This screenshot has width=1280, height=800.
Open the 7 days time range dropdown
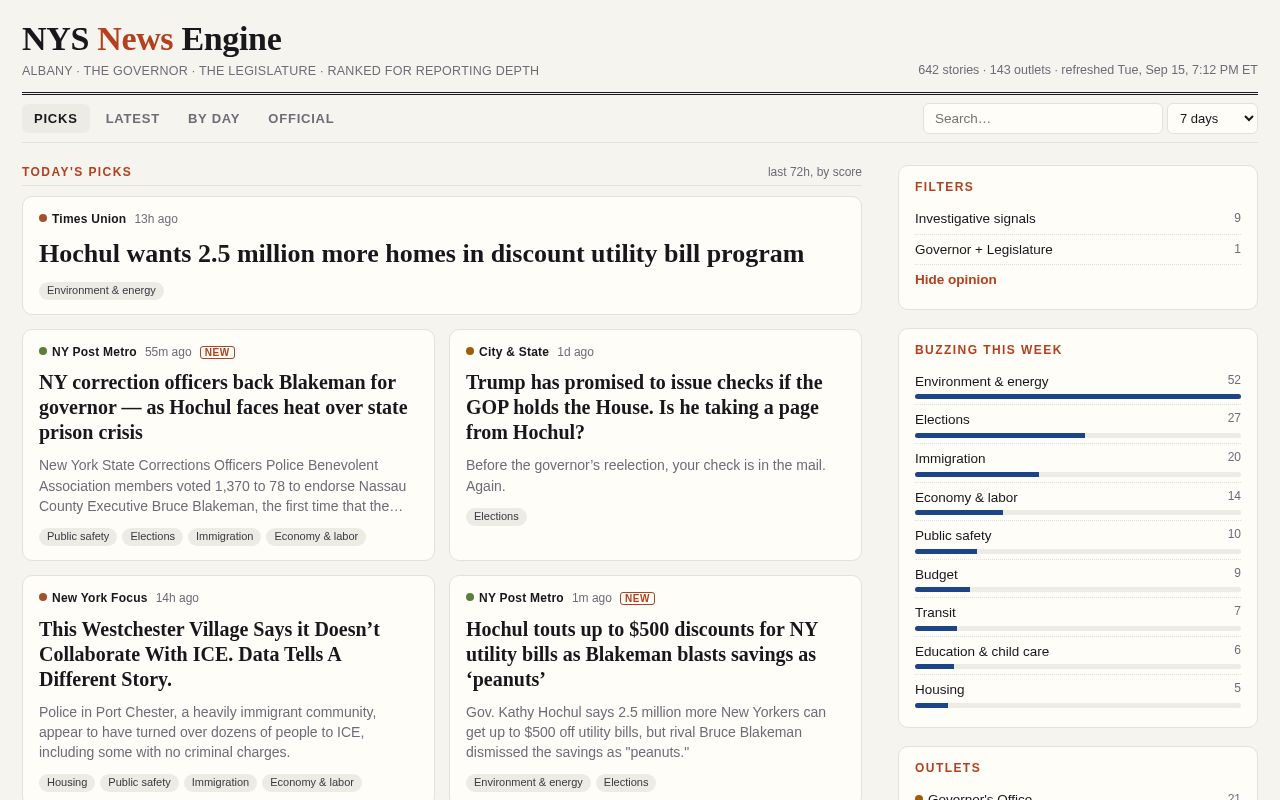click(x=1212, y=118)
